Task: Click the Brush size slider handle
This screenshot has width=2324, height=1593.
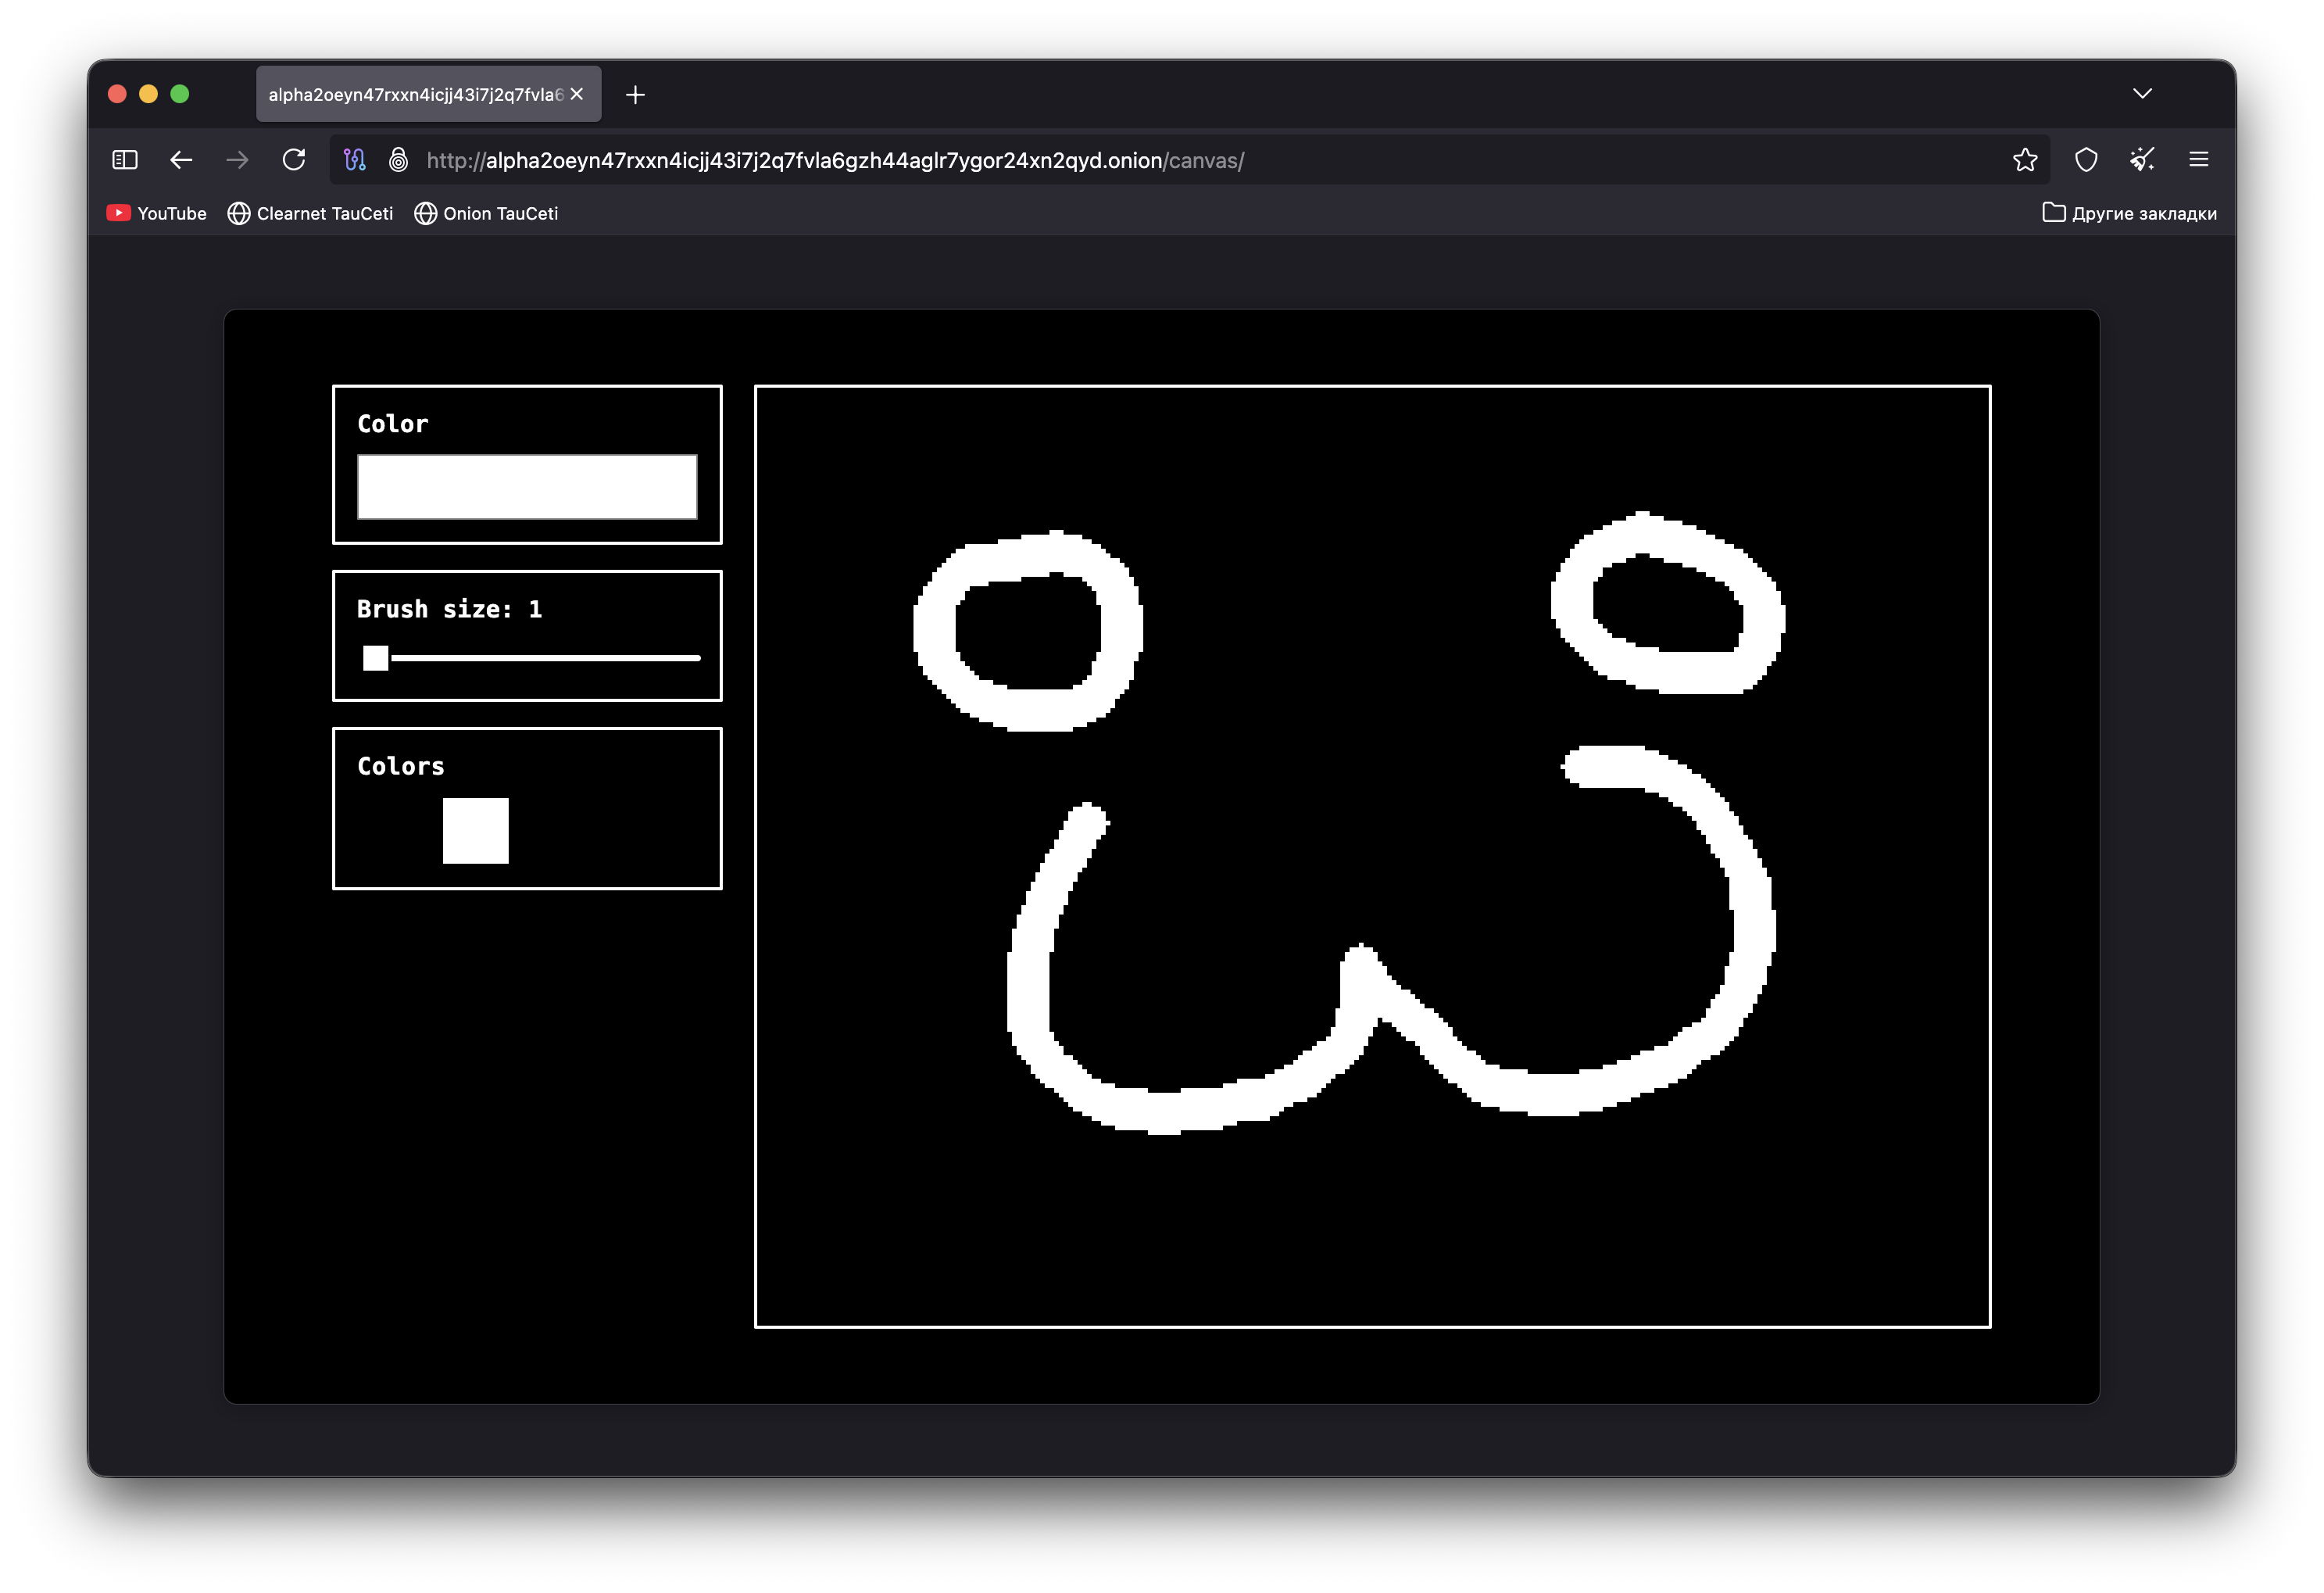Action: 376,658
